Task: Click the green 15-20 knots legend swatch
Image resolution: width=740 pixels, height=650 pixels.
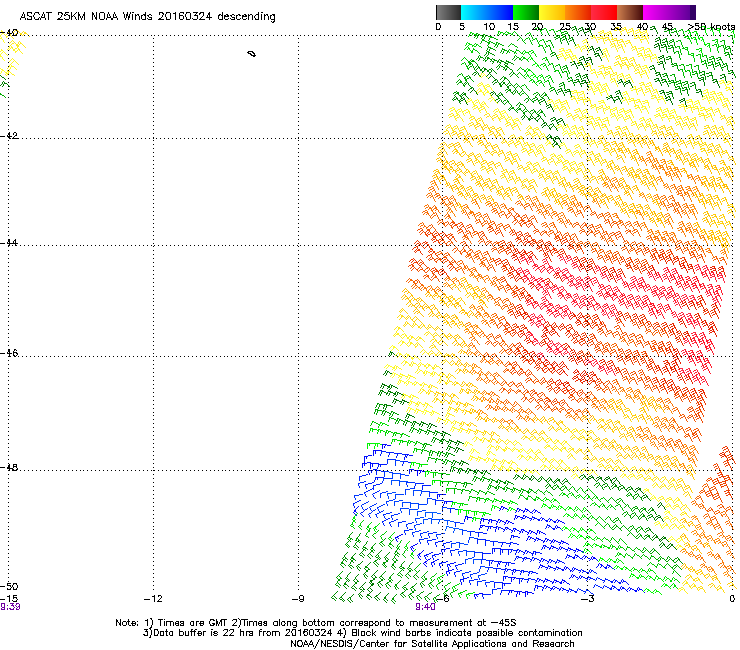Action: (526, 12)
